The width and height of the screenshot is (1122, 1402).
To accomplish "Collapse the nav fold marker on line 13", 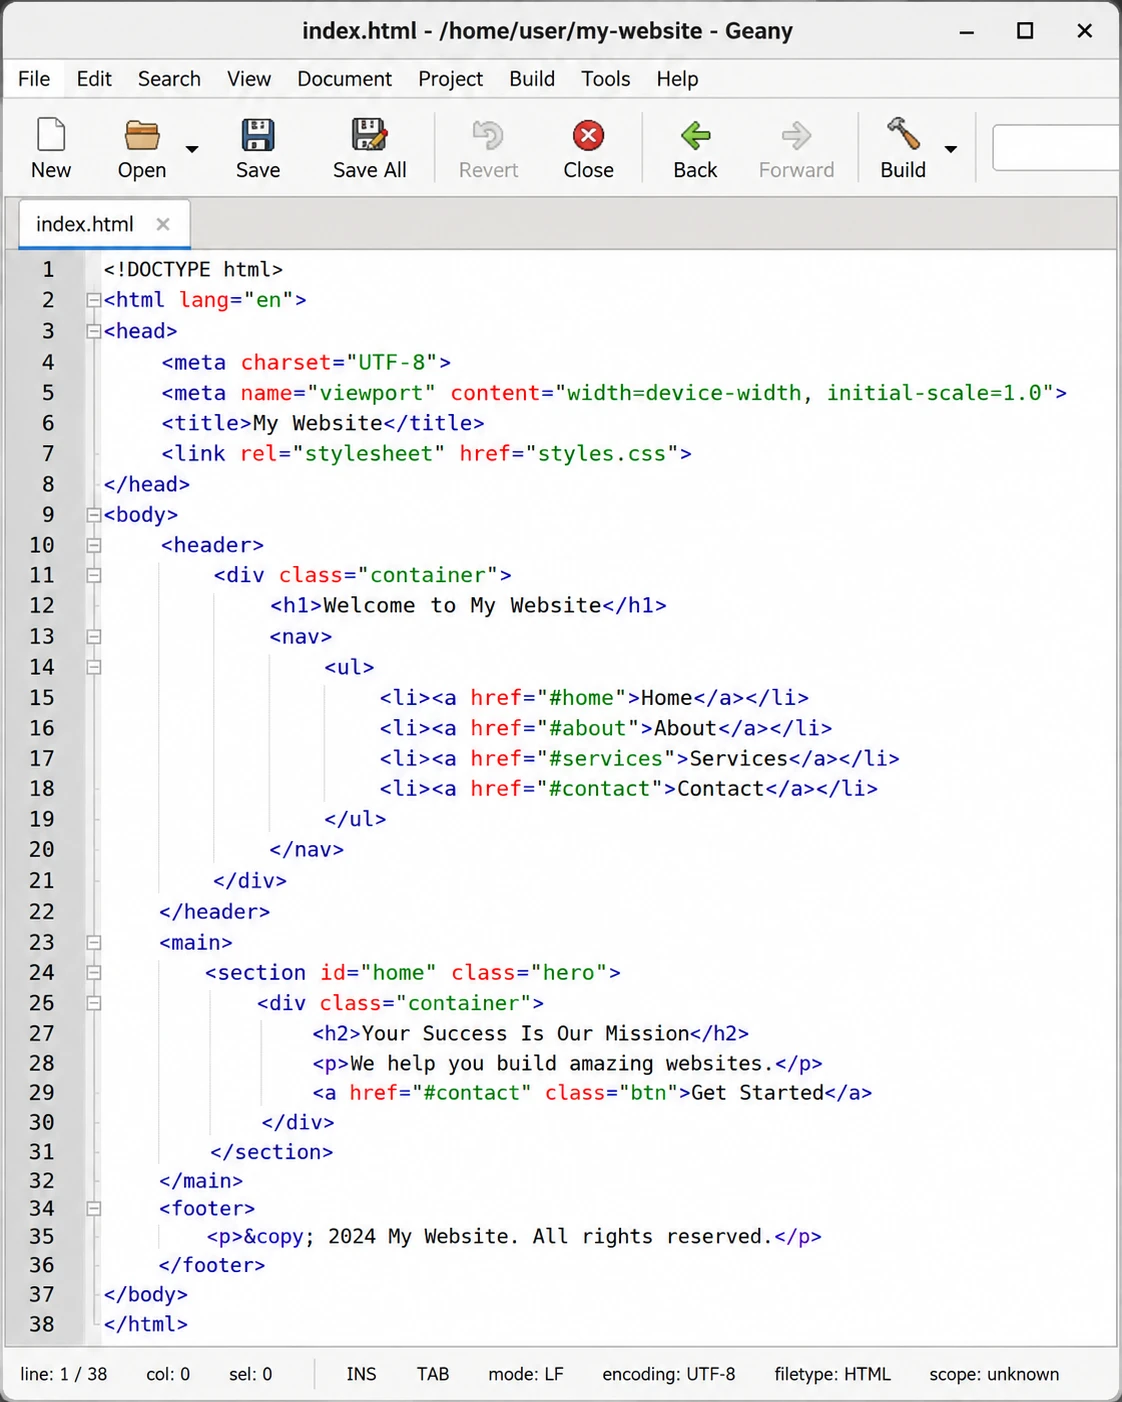I will pyautogui.click(x=93, y=636).
